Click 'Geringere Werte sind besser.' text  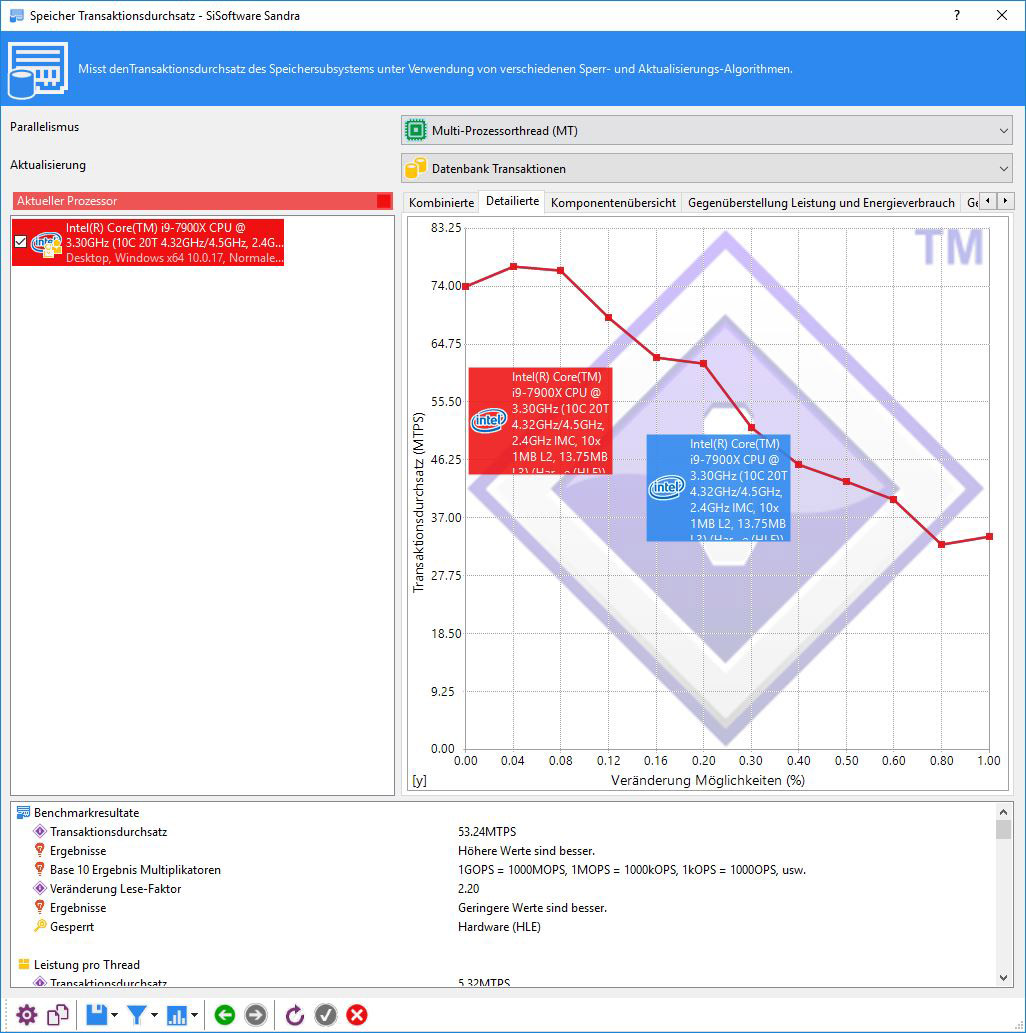(532, 908)
